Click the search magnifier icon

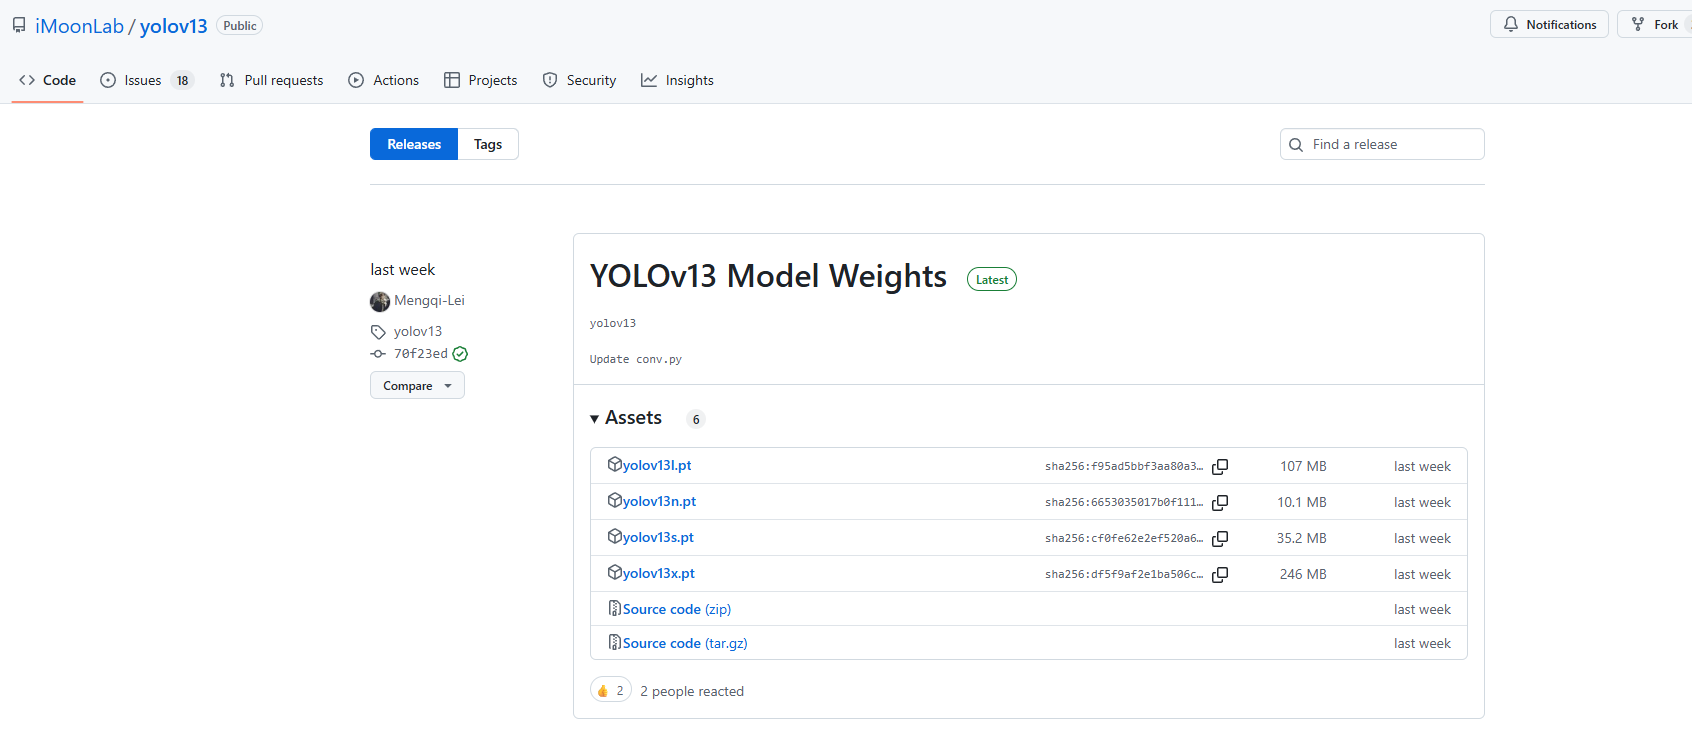click(x=1296, y=145)
